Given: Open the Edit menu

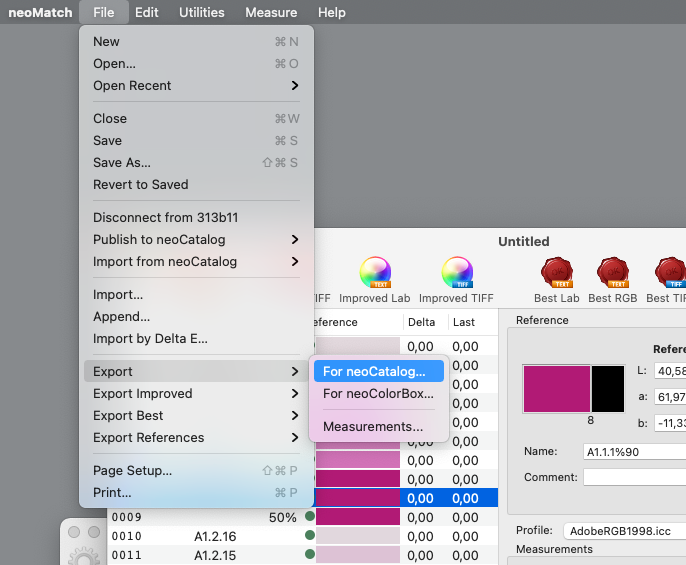Looking at the screenshot, I should [x=147, y=12].
